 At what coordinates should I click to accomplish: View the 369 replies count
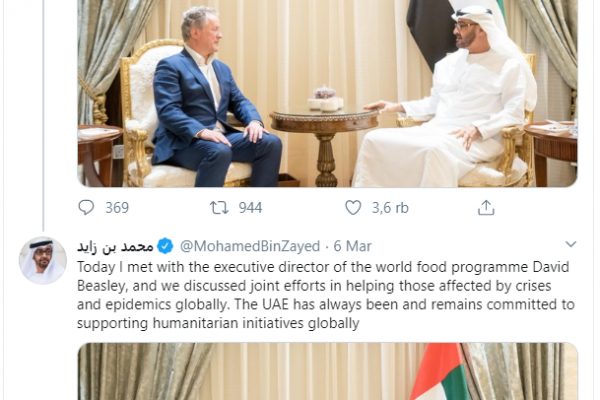click(x=117, y=208)
